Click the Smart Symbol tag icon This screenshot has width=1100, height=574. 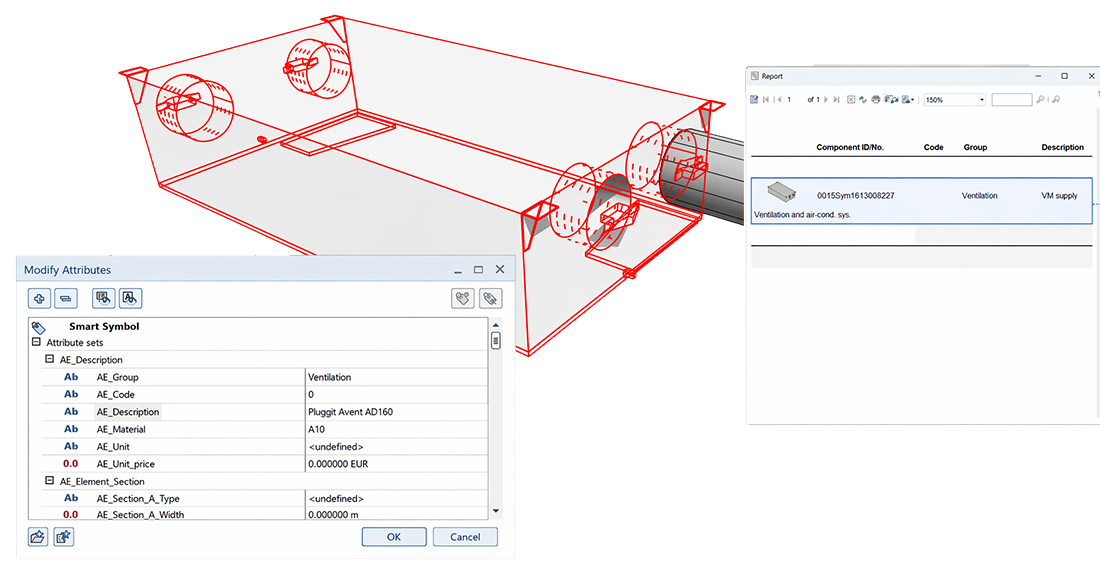point(39,327)
